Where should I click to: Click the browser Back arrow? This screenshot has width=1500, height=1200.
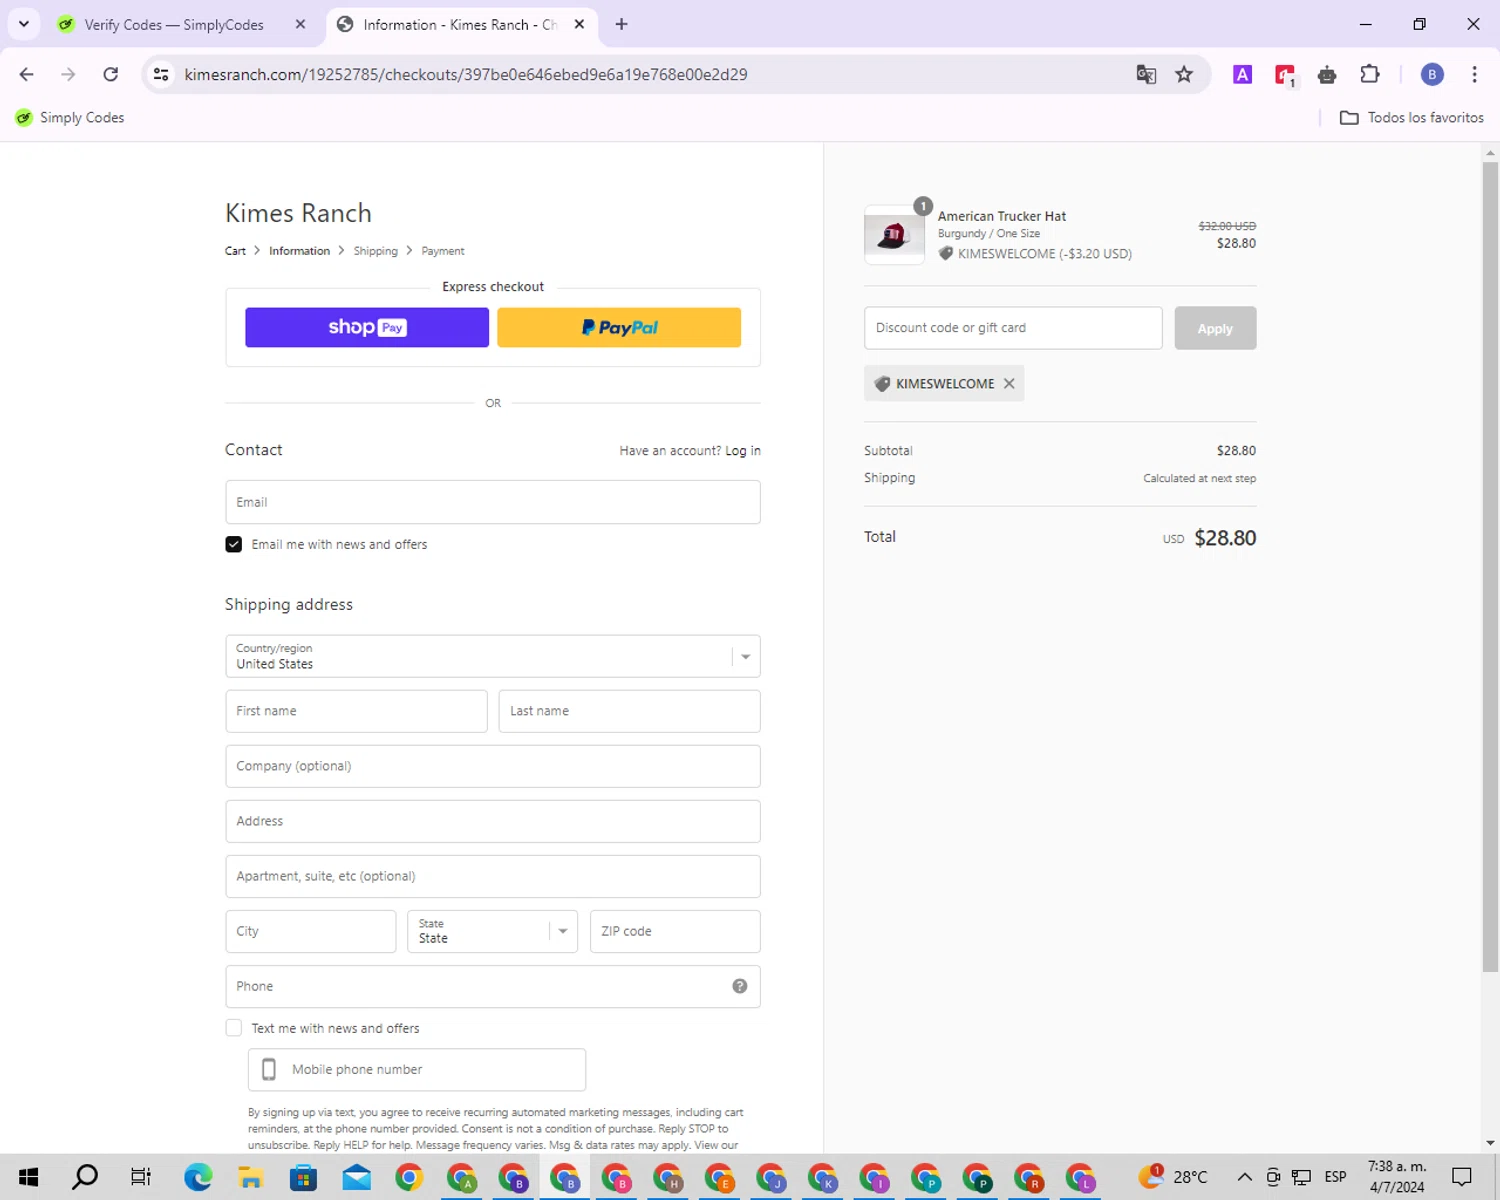click(27, 74)
